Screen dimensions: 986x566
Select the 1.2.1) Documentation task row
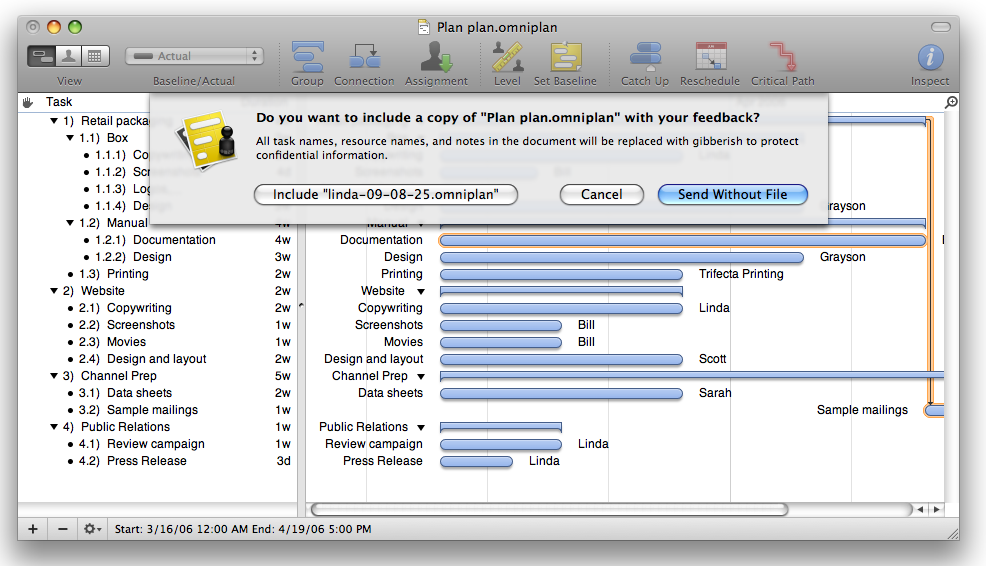pos(157,240)
